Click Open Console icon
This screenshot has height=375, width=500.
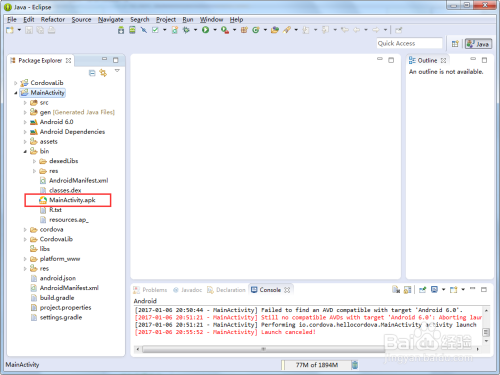(x=453, y=290)
